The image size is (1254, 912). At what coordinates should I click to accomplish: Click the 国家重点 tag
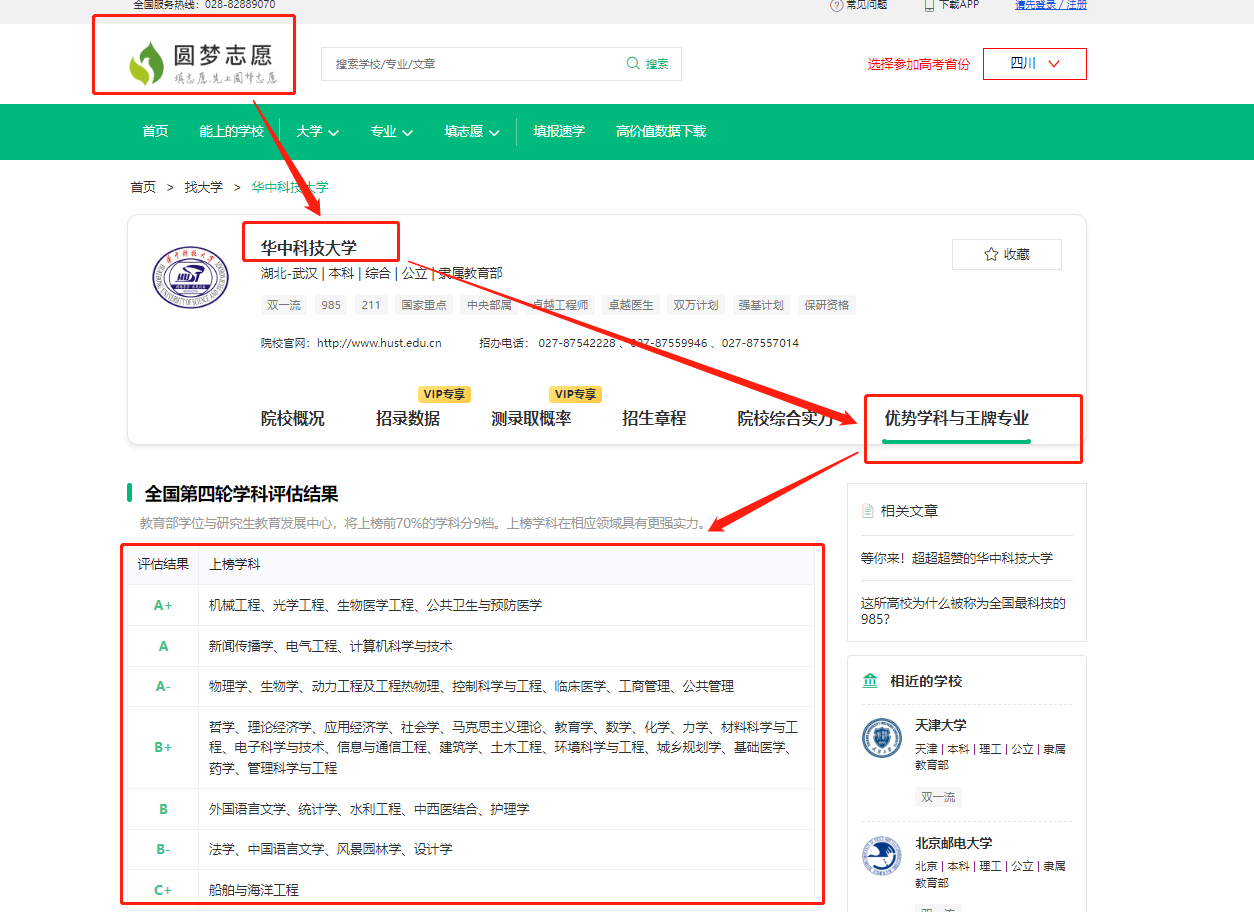424,305
